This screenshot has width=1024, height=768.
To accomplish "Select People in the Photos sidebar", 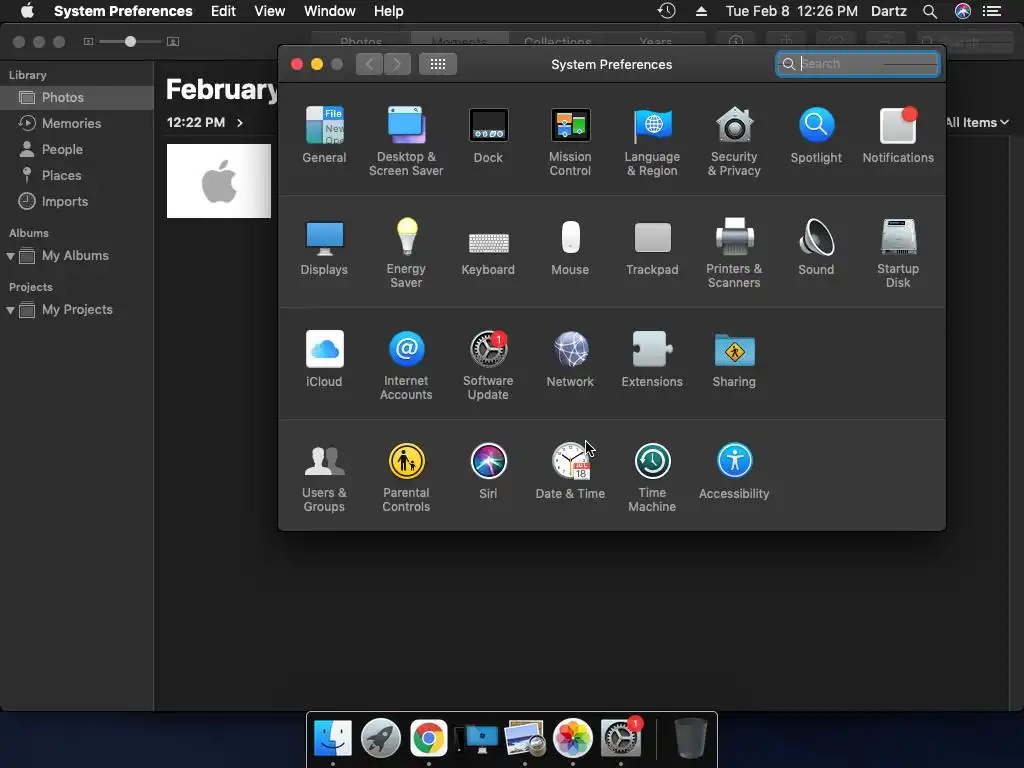I will [x=76, y=150].
